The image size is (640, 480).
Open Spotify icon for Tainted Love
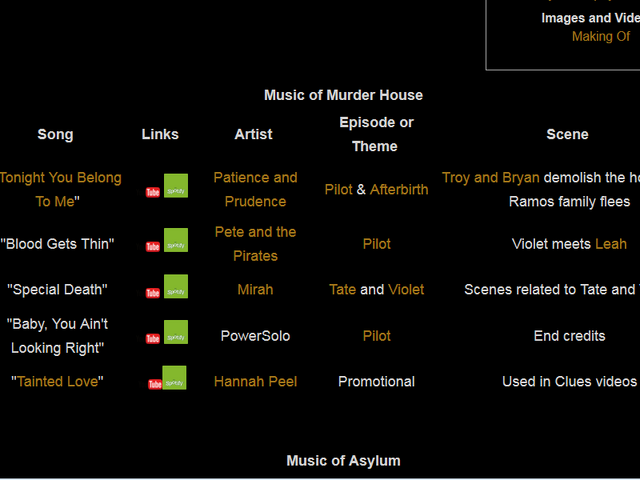tap(174, 378)
